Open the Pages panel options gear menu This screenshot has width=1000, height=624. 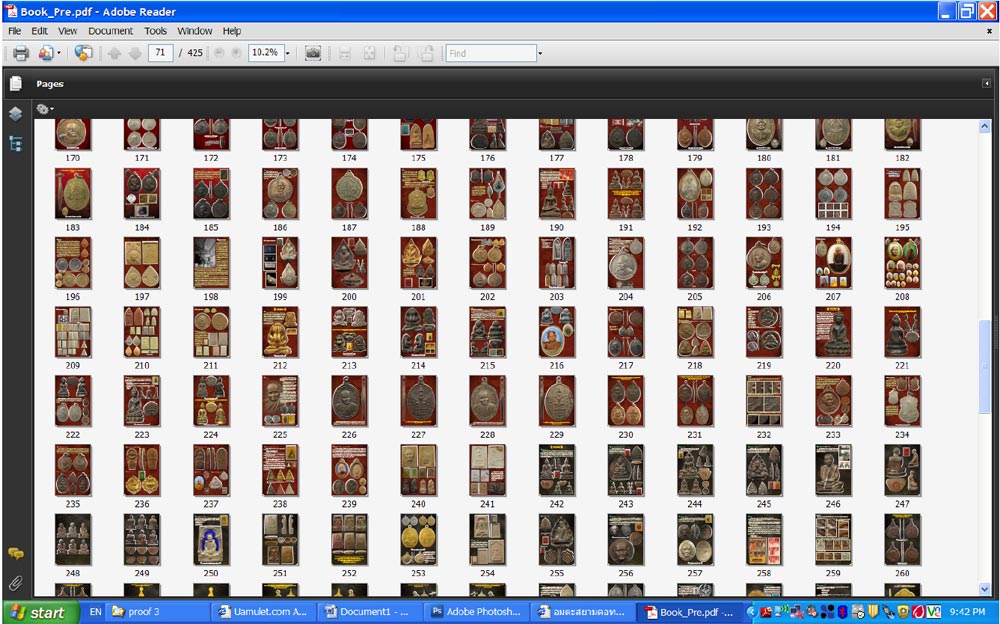click(x=45, y=109)
